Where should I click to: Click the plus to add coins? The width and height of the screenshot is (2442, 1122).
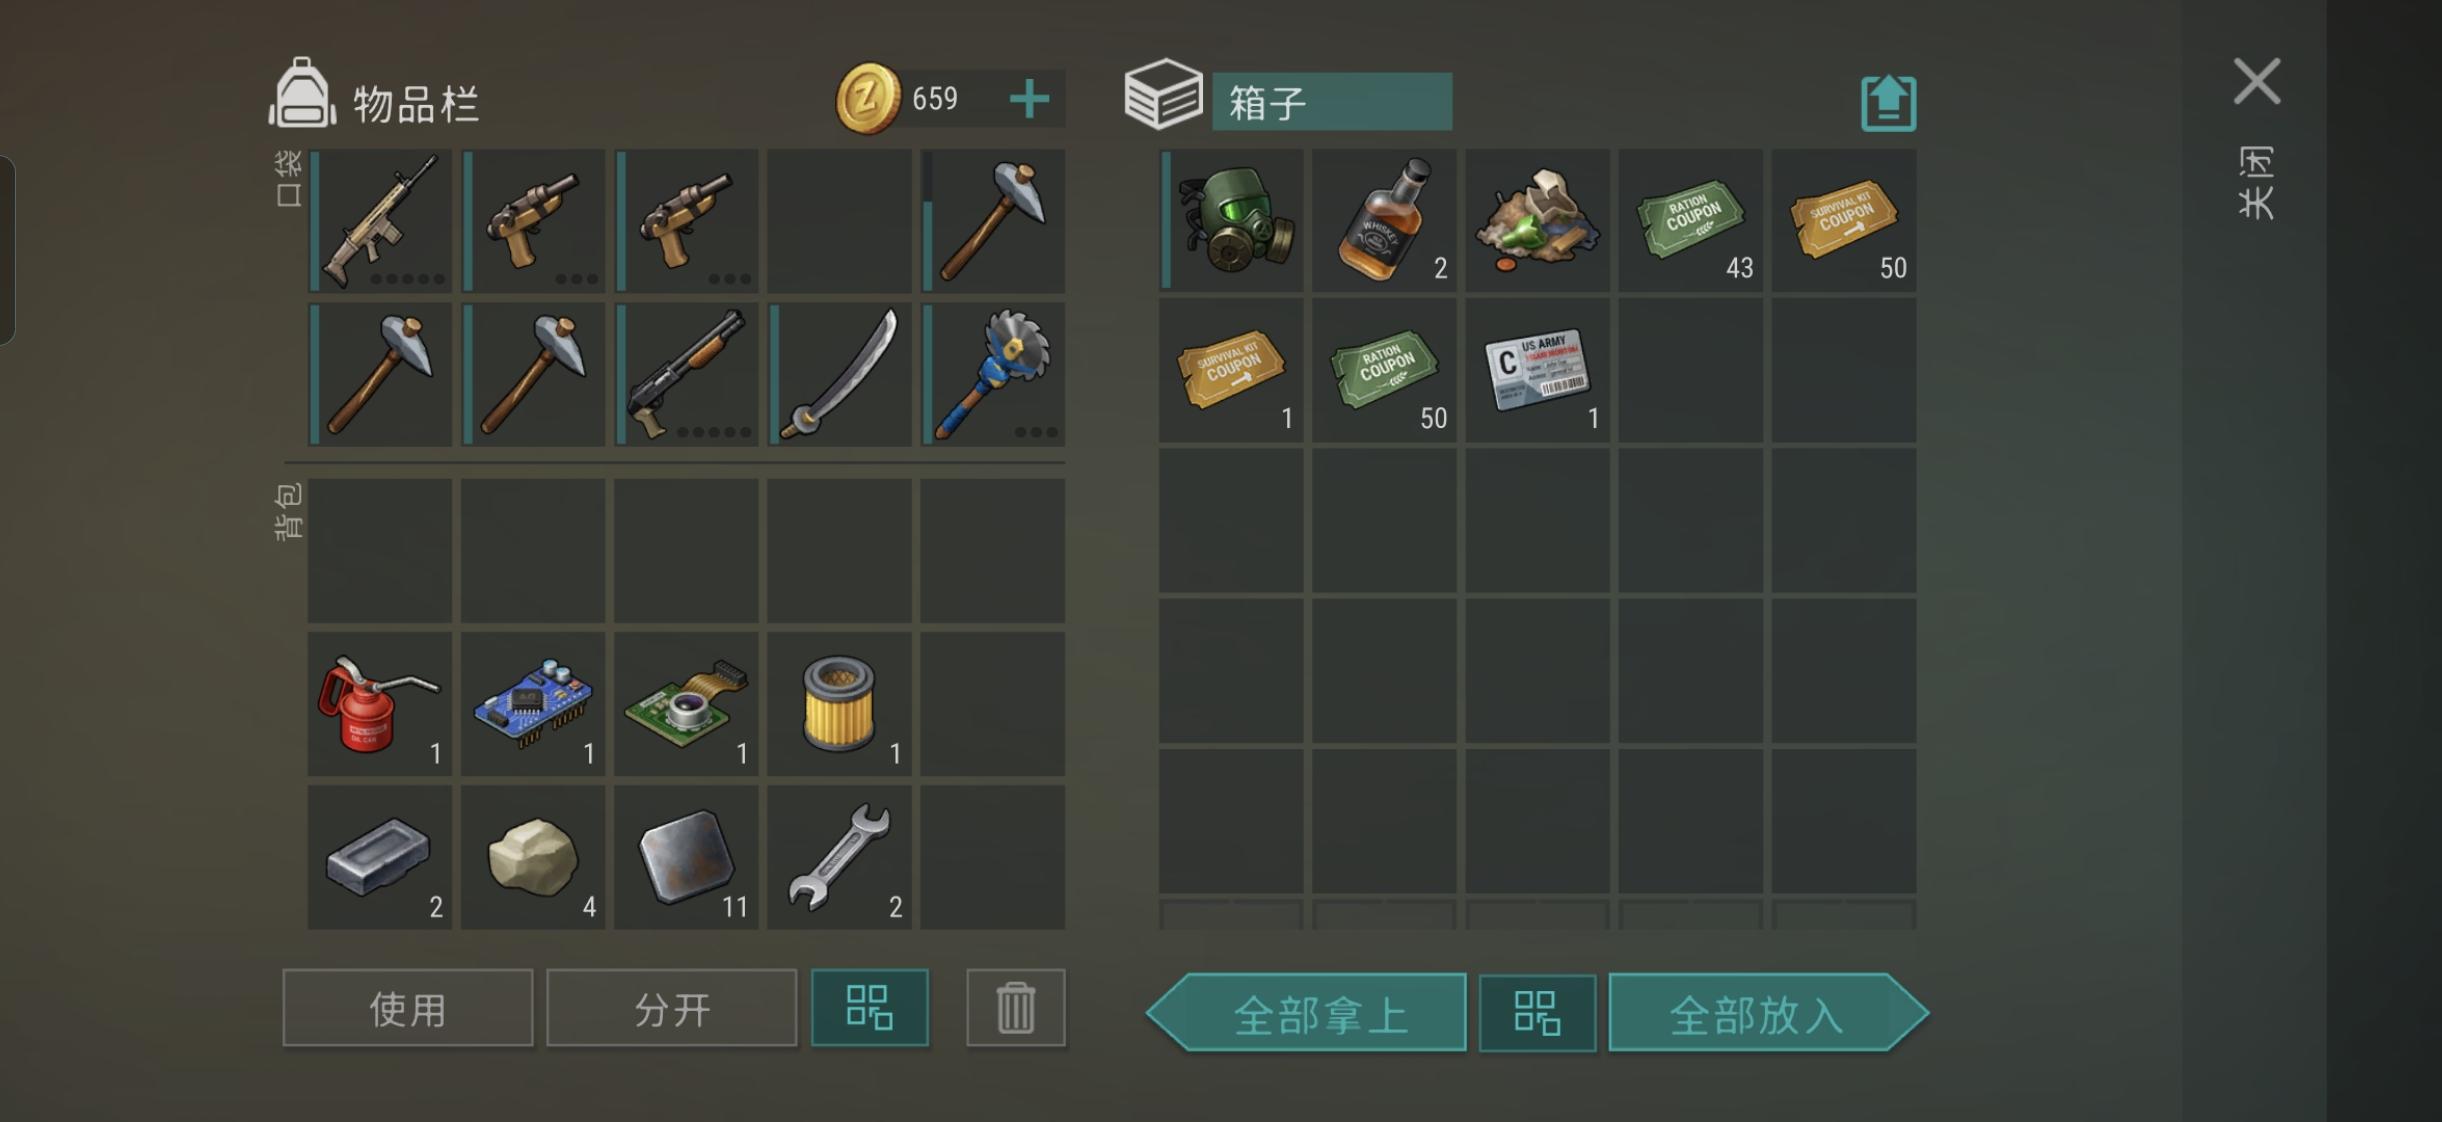[x=1029, y=99]
